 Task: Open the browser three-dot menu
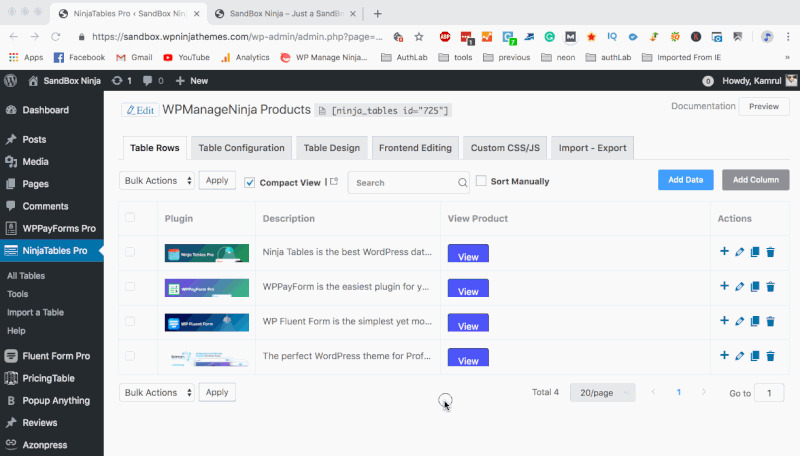click(x=788, y=37)
